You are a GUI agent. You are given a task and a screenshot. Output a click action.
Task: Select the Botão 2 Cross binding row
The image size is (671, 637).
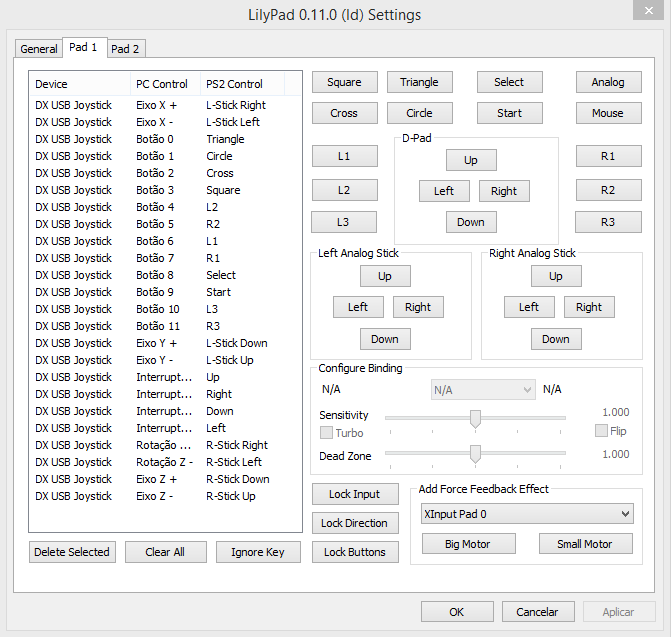[x=165, y=173]
